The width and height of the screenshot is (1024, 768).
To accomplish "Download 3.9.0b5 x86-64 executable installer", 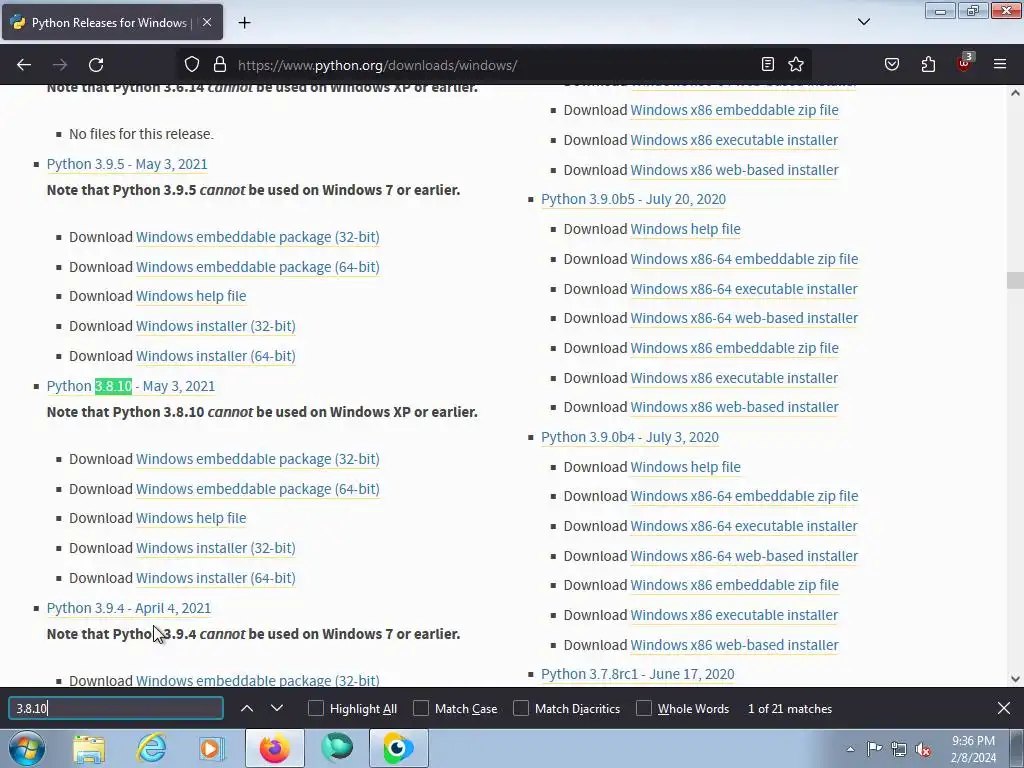I will pyautogui.click(x=744, y=289).
